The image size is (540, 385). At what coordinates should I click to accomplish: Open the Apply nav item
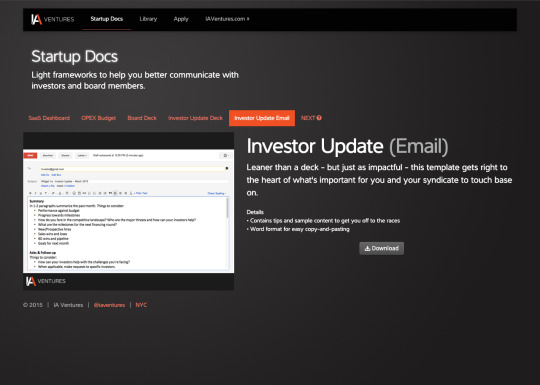(181, 19)
